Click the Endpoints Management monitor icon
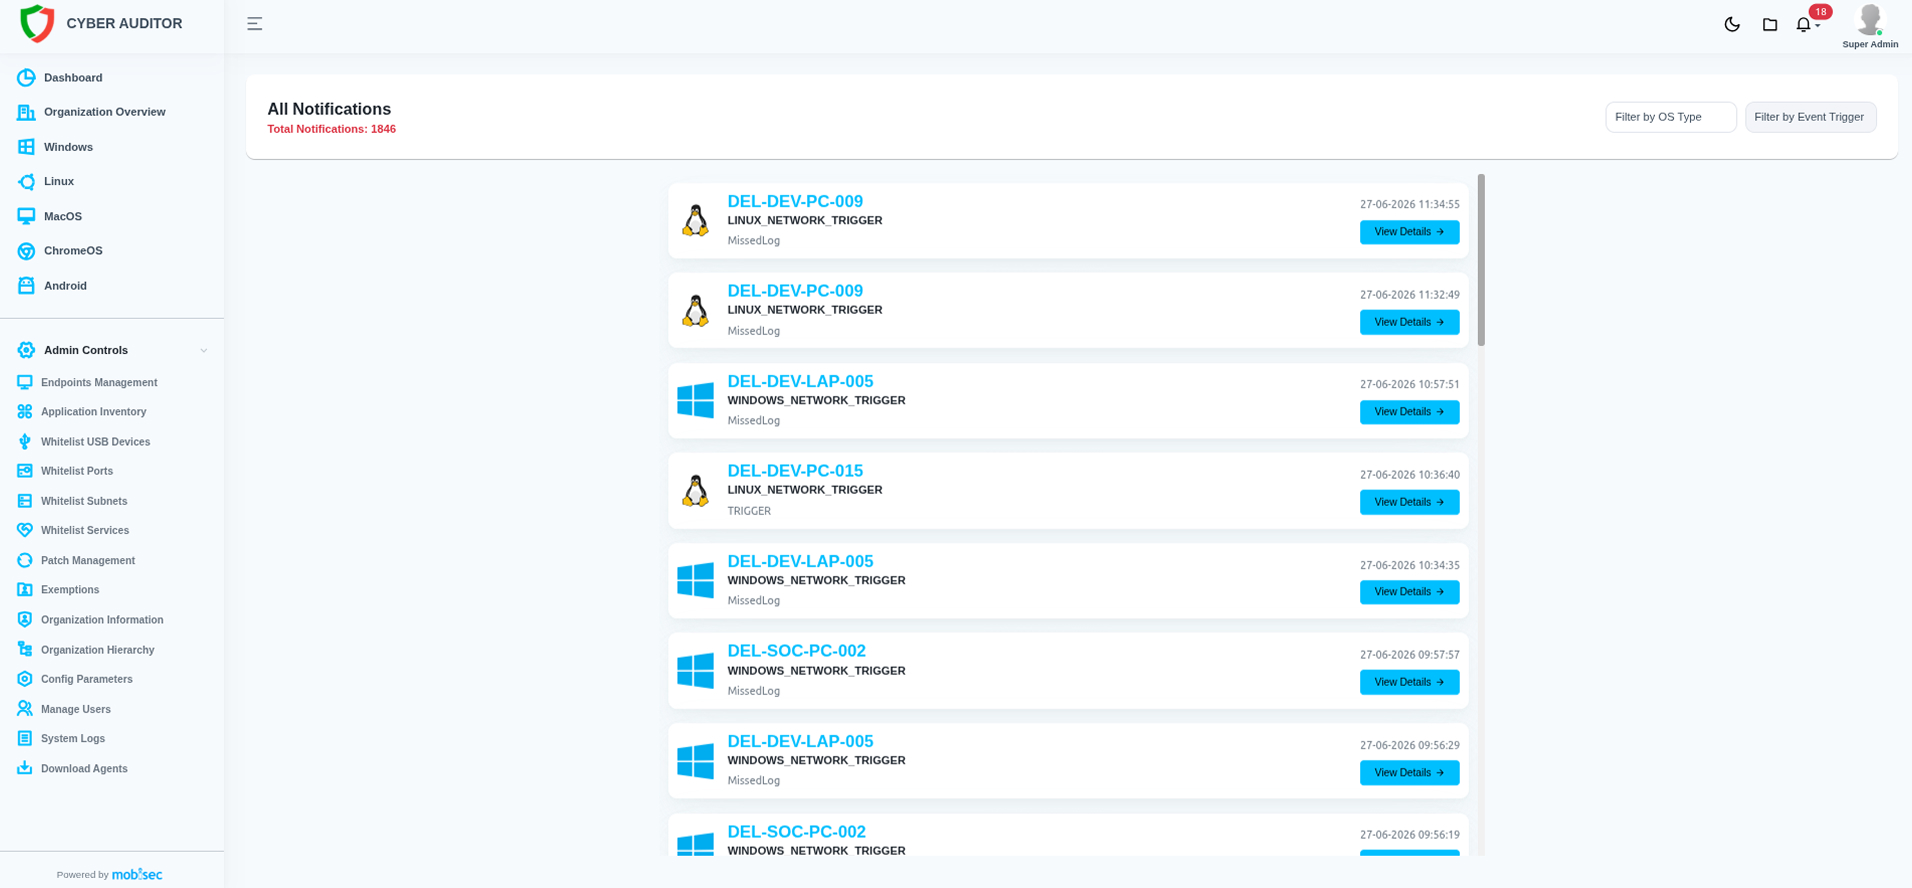The height and width of the screenshot is (888, 1912). (x=25, y=383)
